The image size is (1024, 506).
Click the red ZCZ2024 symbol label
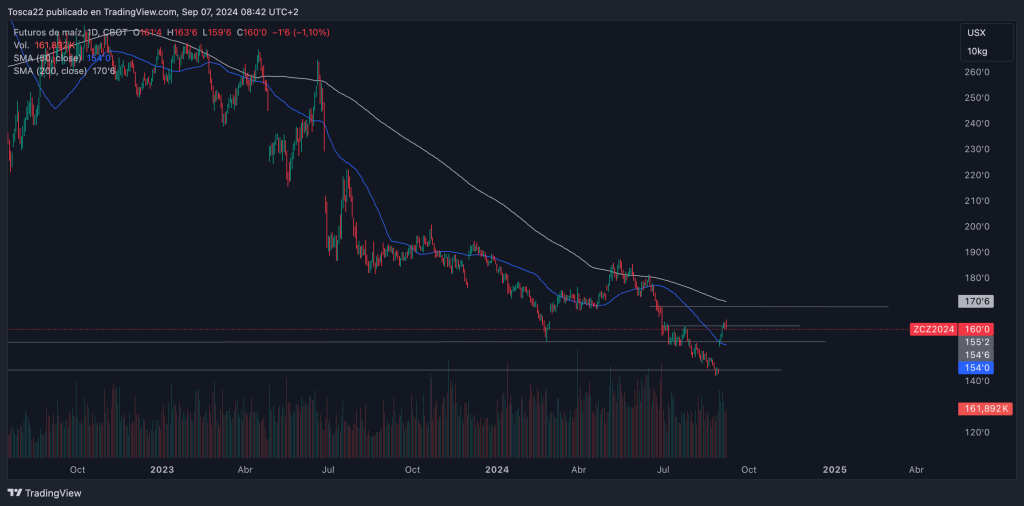tap(933, 329)
